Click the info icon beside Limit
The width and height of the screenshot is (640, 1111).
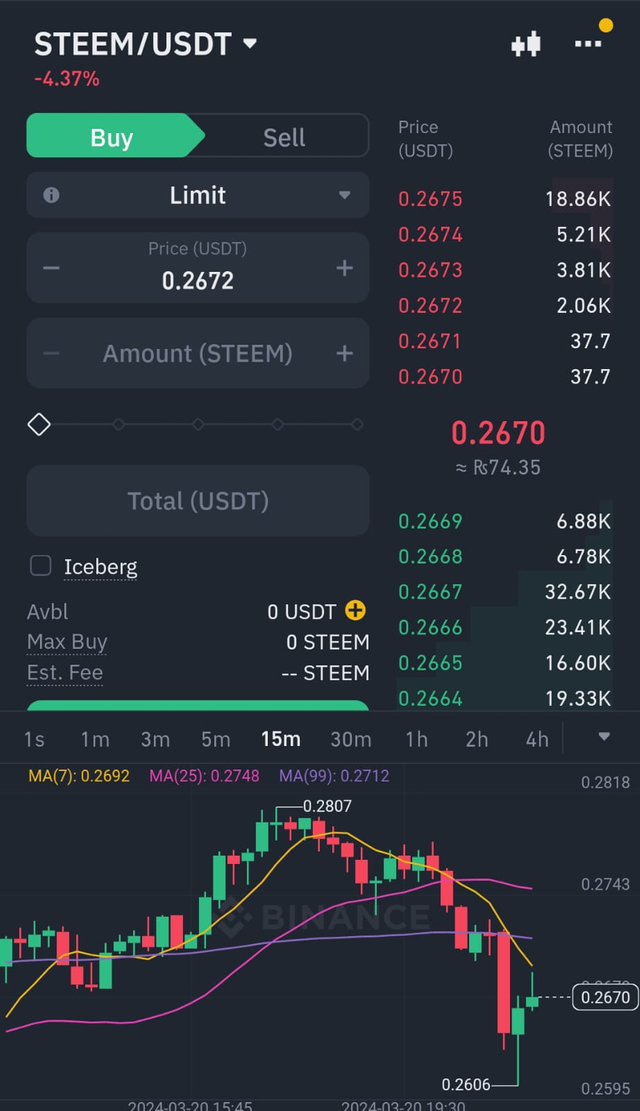[51, 195]
